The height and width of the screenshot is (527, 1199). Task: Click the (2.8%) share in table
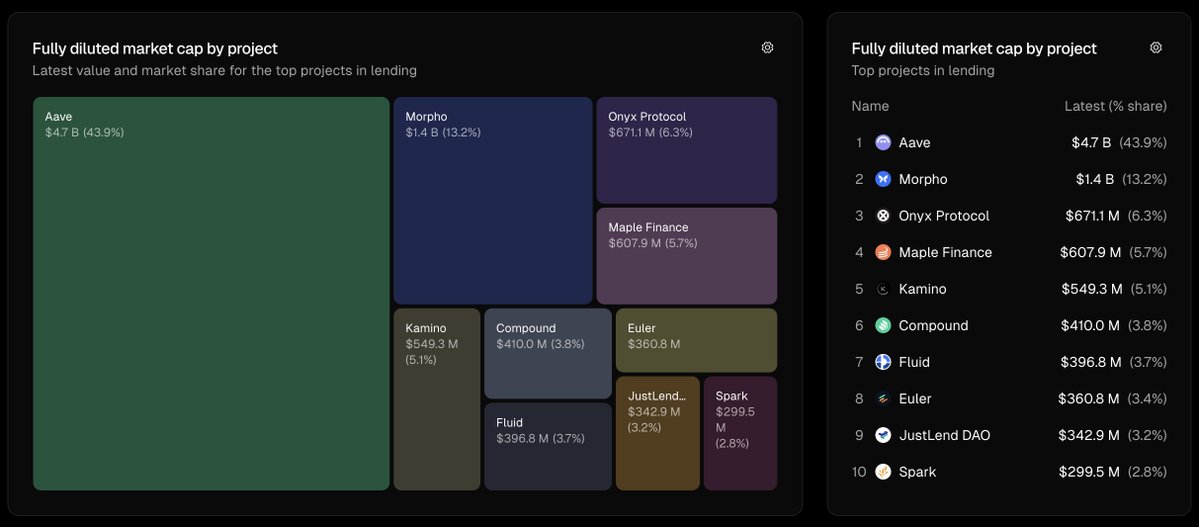(x=1146, y=472)
